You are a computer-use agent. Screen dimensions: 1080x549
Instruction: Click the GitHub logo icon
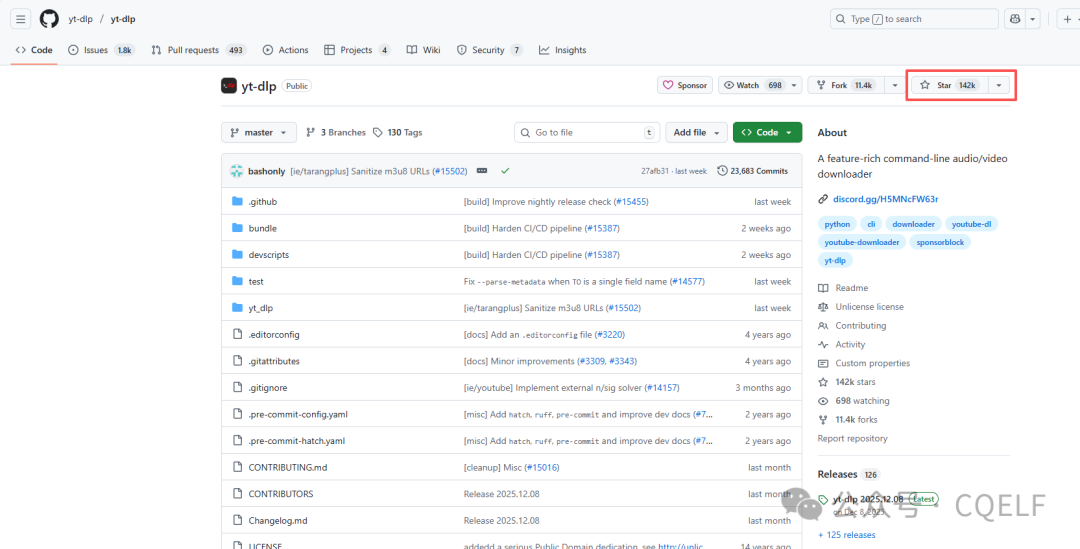(49, 19)
